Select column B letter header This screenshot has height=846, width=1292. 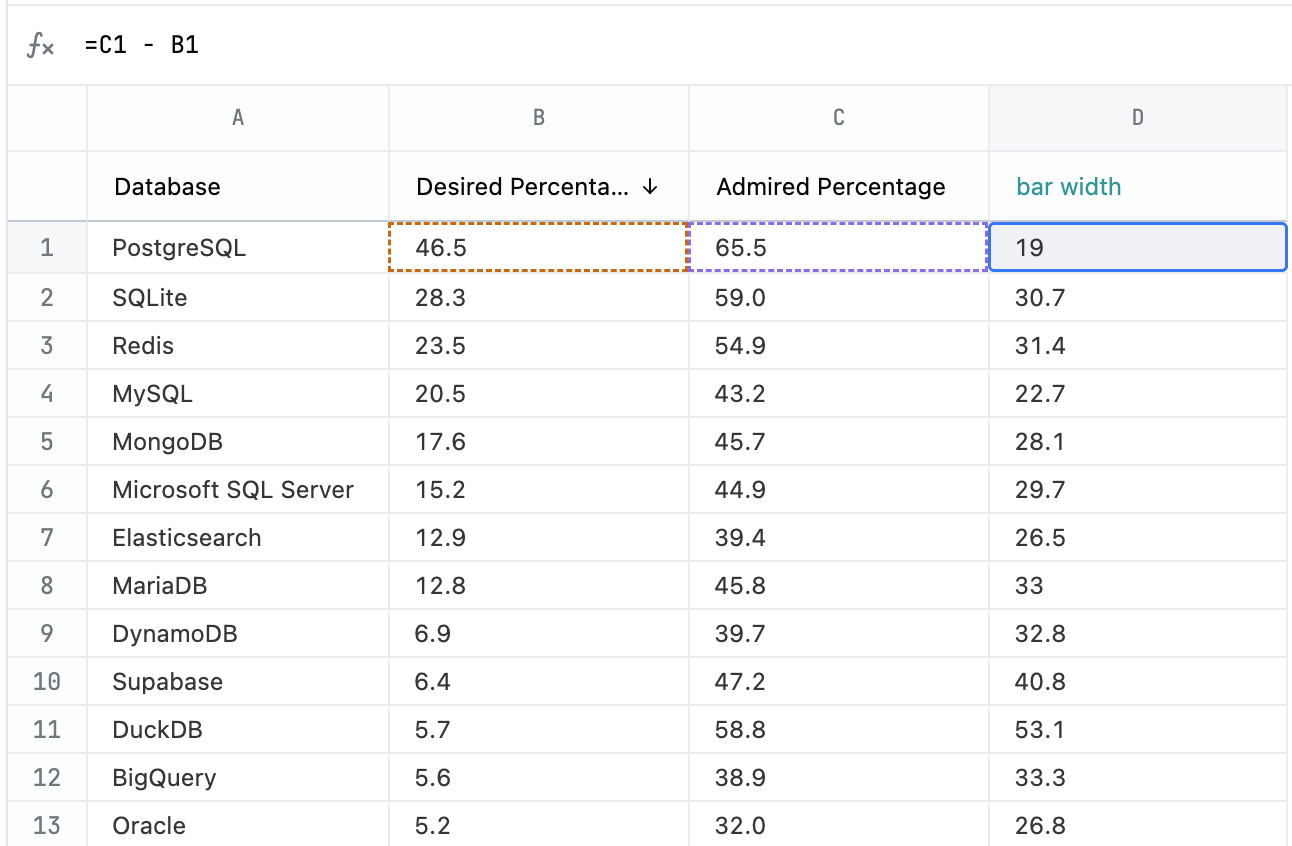tap(538, 118)
